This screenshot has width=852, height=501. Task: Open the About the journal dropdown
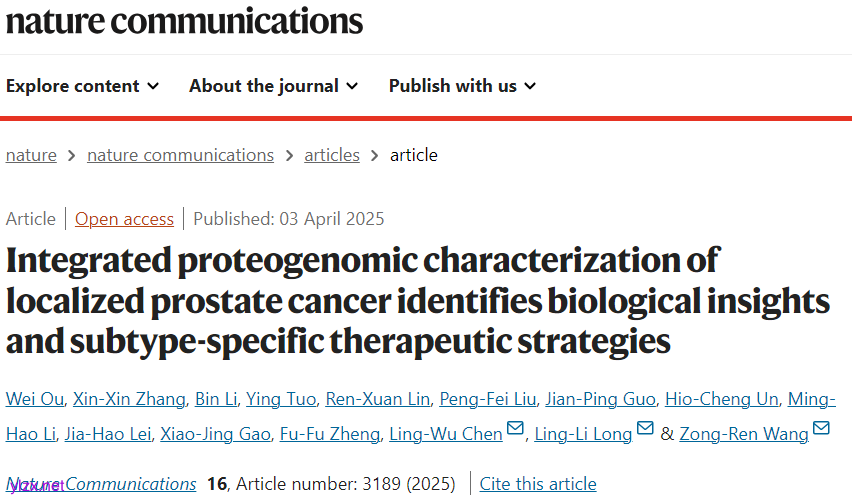click(273, 86)
